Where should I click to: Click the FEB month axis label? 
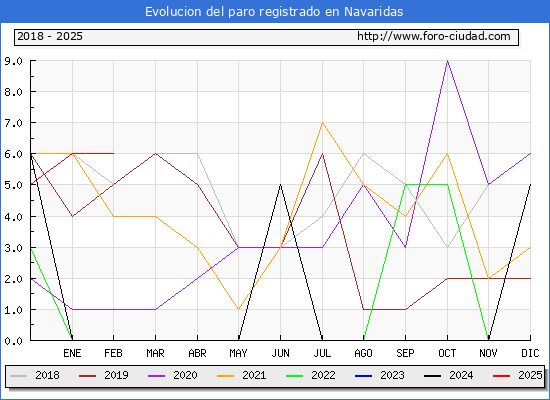[x=114, y=353]
